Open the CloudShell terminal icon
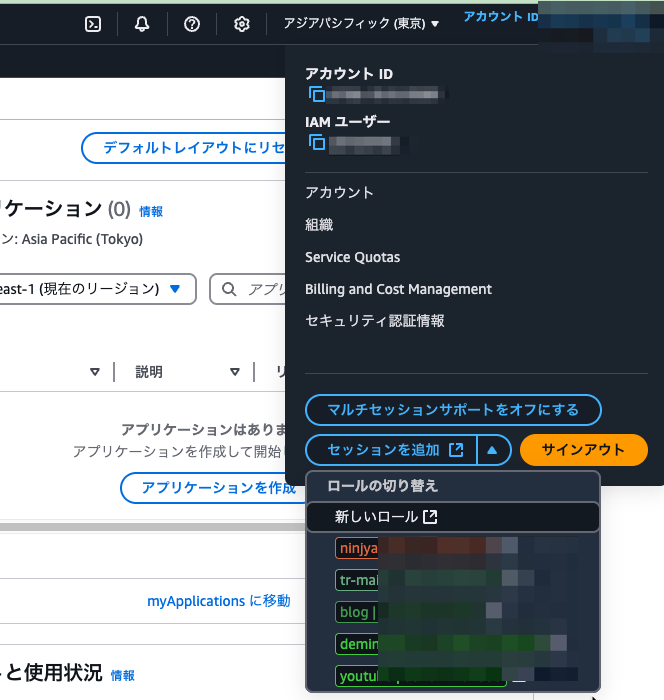Image resolution: width=664 pixels, height=700 pixels. tap(93, 24)
